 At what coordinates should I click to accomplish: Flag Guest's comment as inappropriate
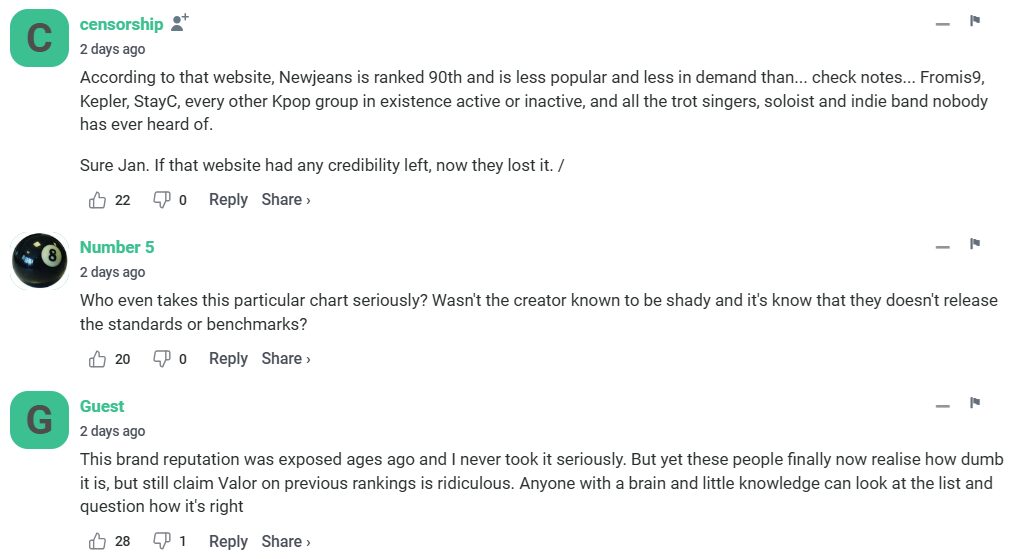coord(975,403)
